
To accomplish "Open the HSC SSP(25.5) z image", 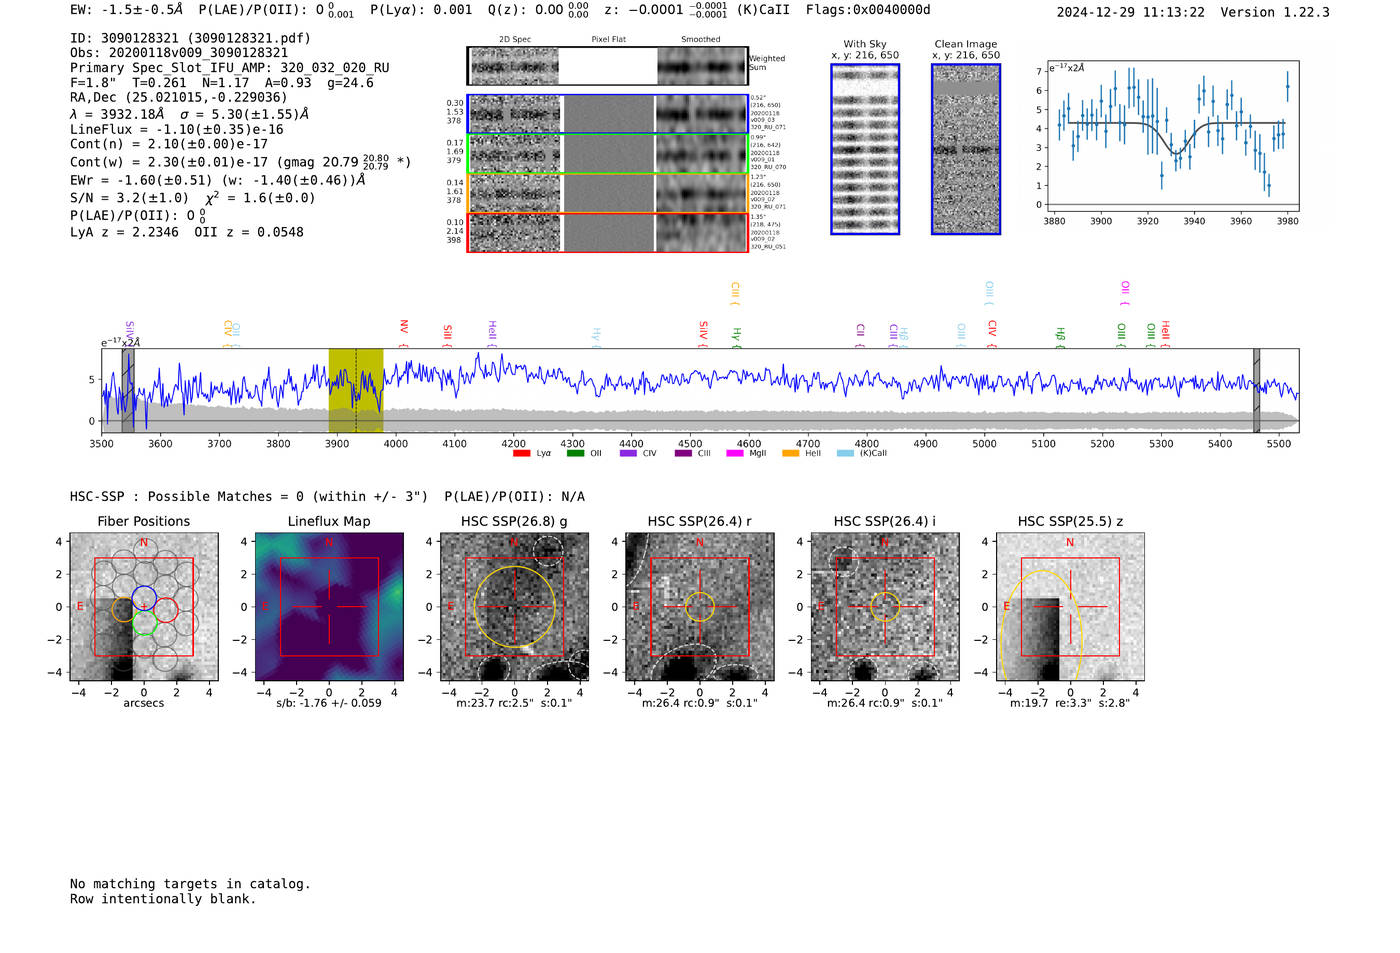I will (x=1070, y=607).
